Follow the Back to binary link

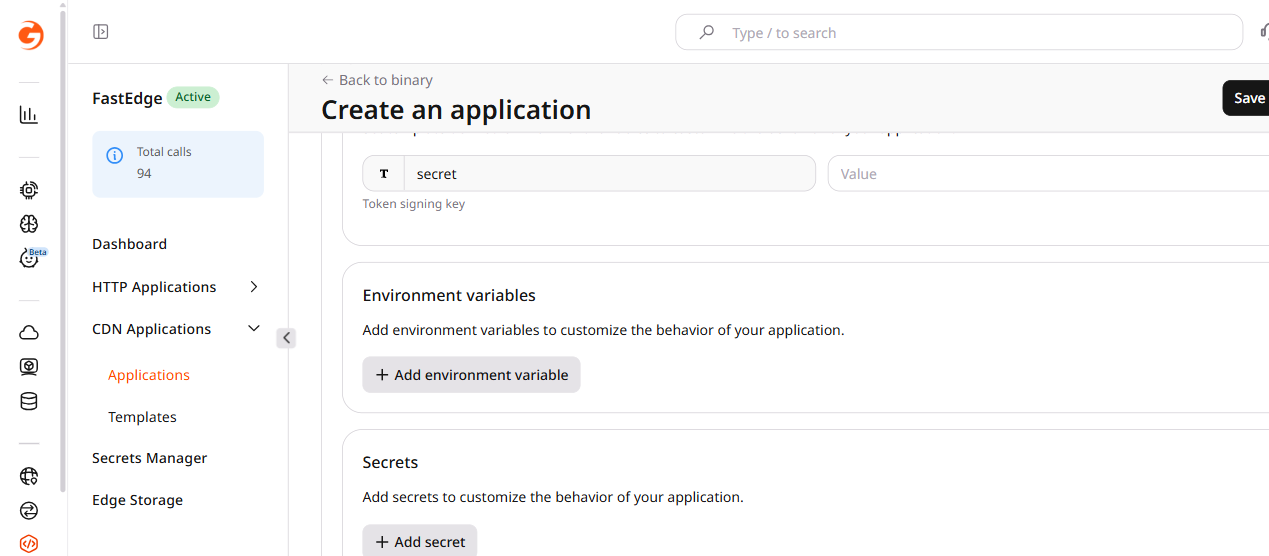(x=377, y=80)
